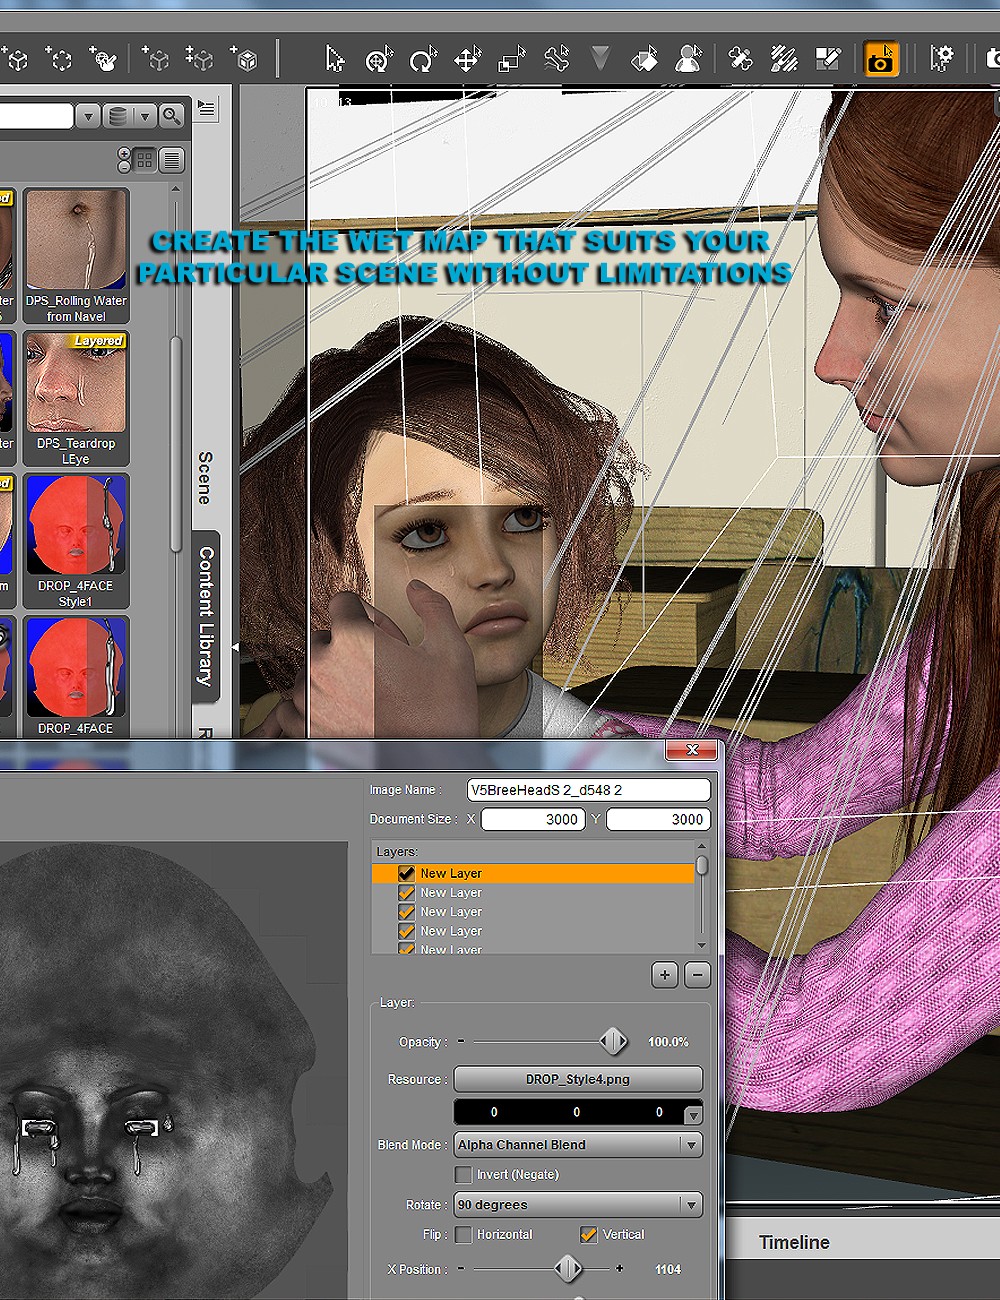Click the DROP_Style4.png Resource button
The width and height of the screenshot is (1000, 1300).
578,1079
